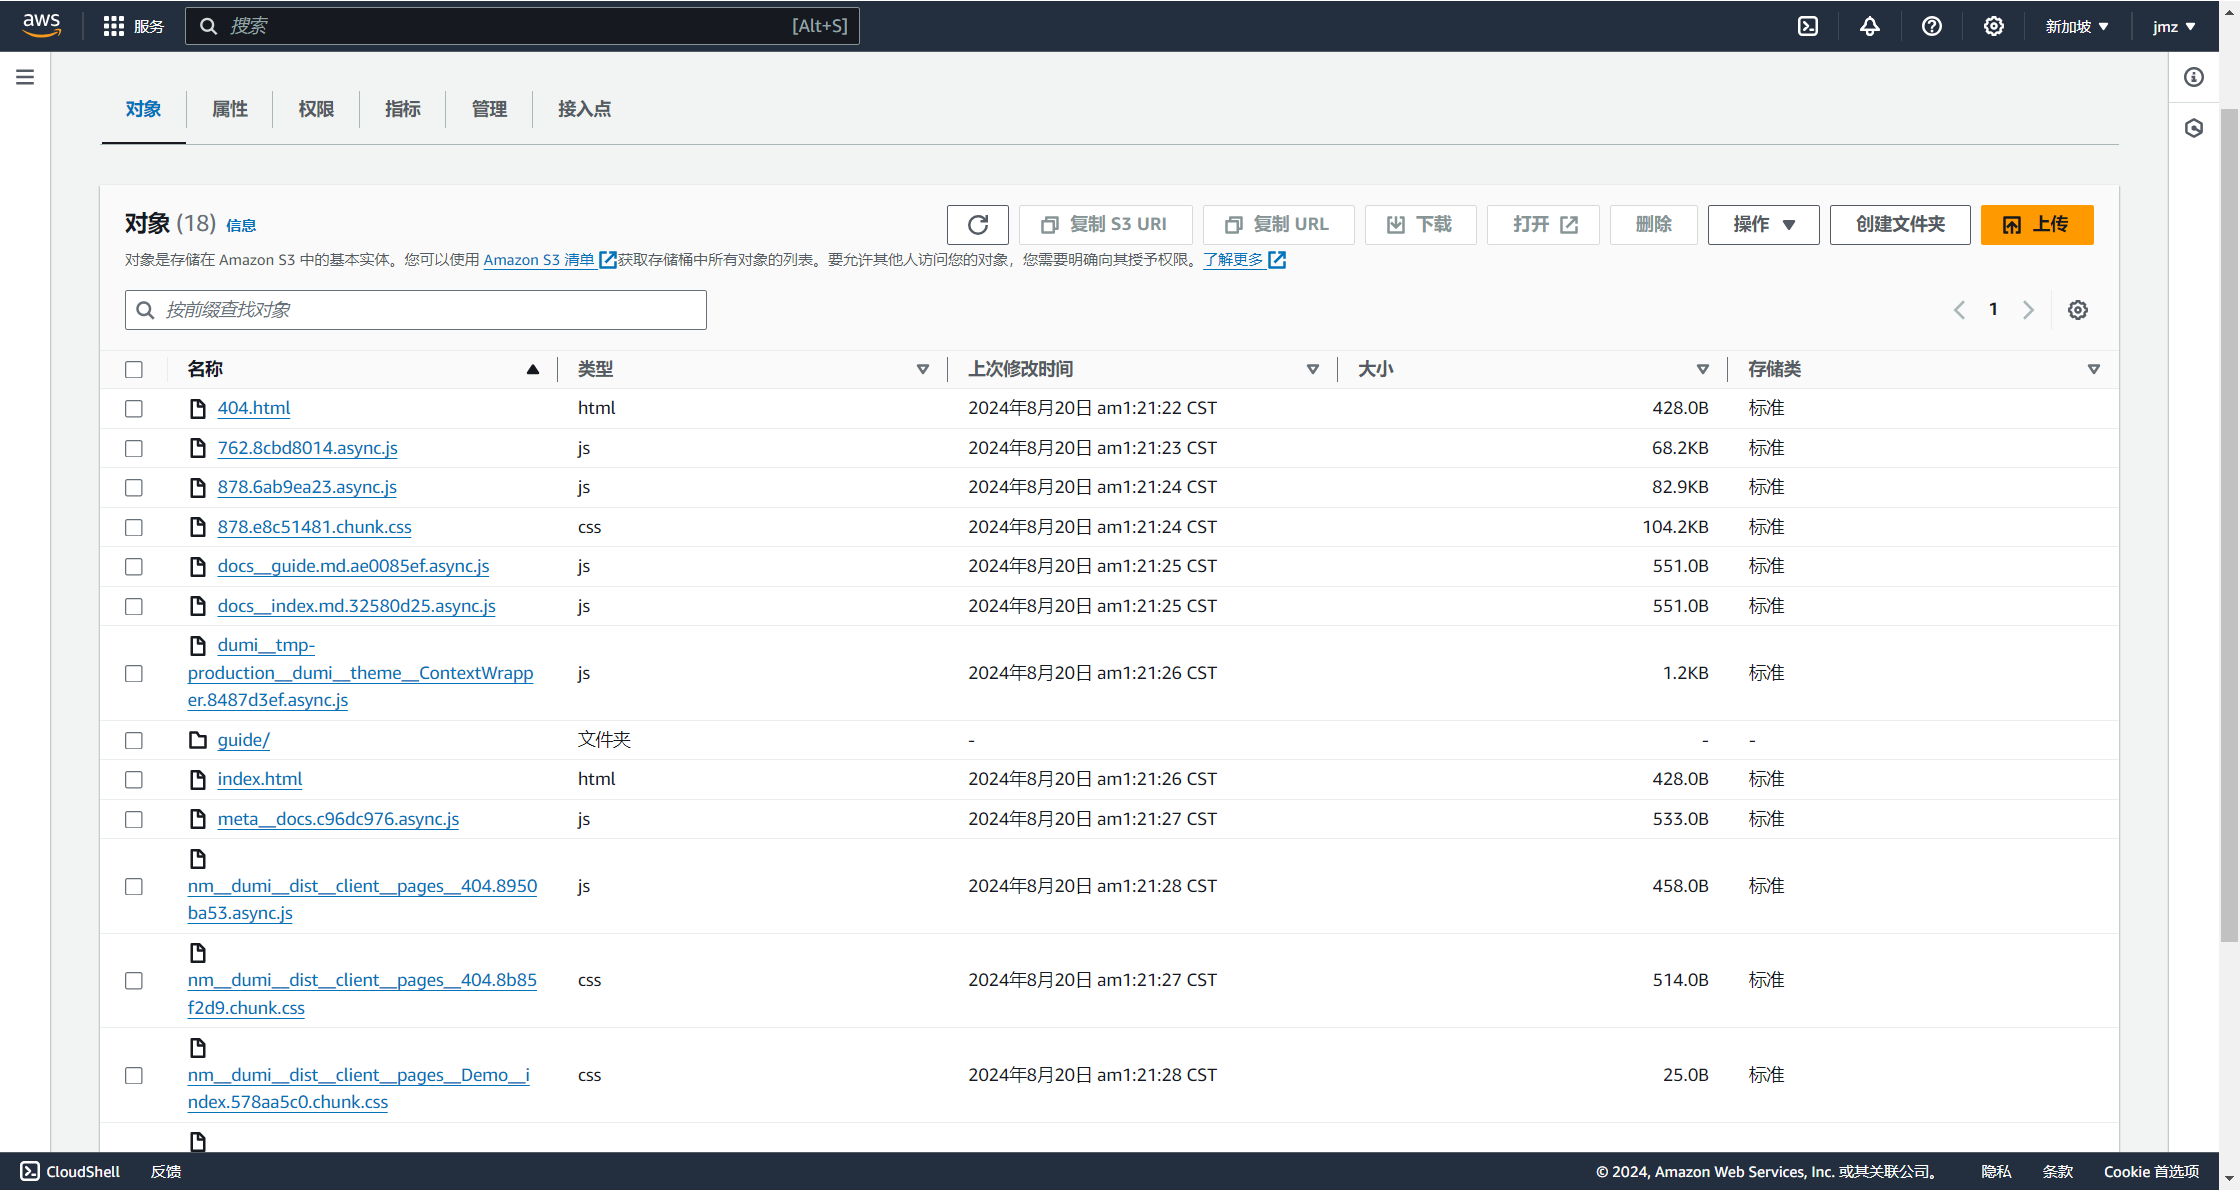Click the Cookie 首选项 footer link
The image size is (2240, 1190).
2151,1171
